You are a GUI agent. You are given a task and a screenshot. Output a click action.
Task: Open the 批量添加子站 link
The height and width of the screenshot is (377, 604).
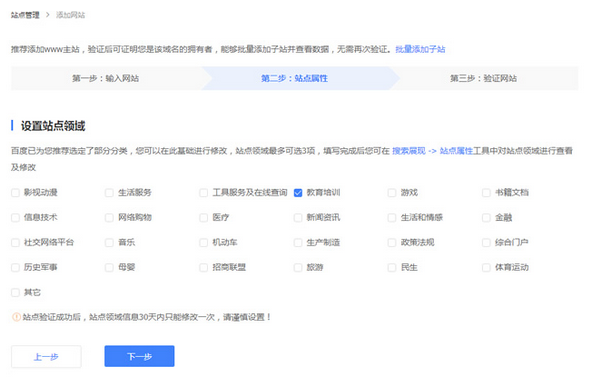point(420,49)
